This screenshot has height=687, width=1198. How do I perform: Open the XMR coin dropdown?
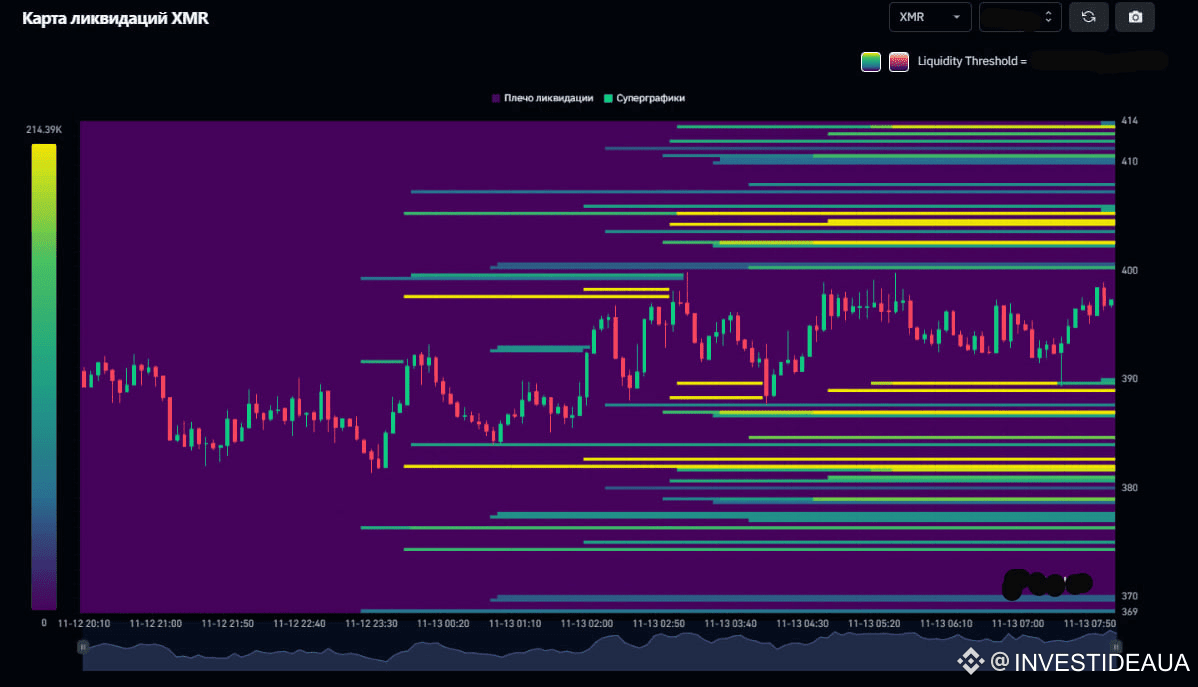point(929,17)
